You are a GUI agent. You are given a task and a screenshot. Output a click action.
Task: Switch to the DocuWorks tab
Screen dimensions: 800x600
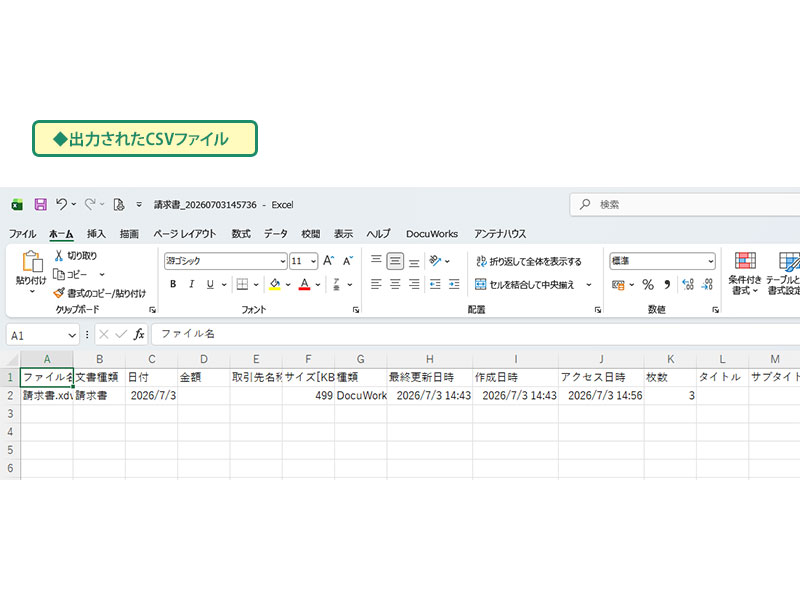432,234
